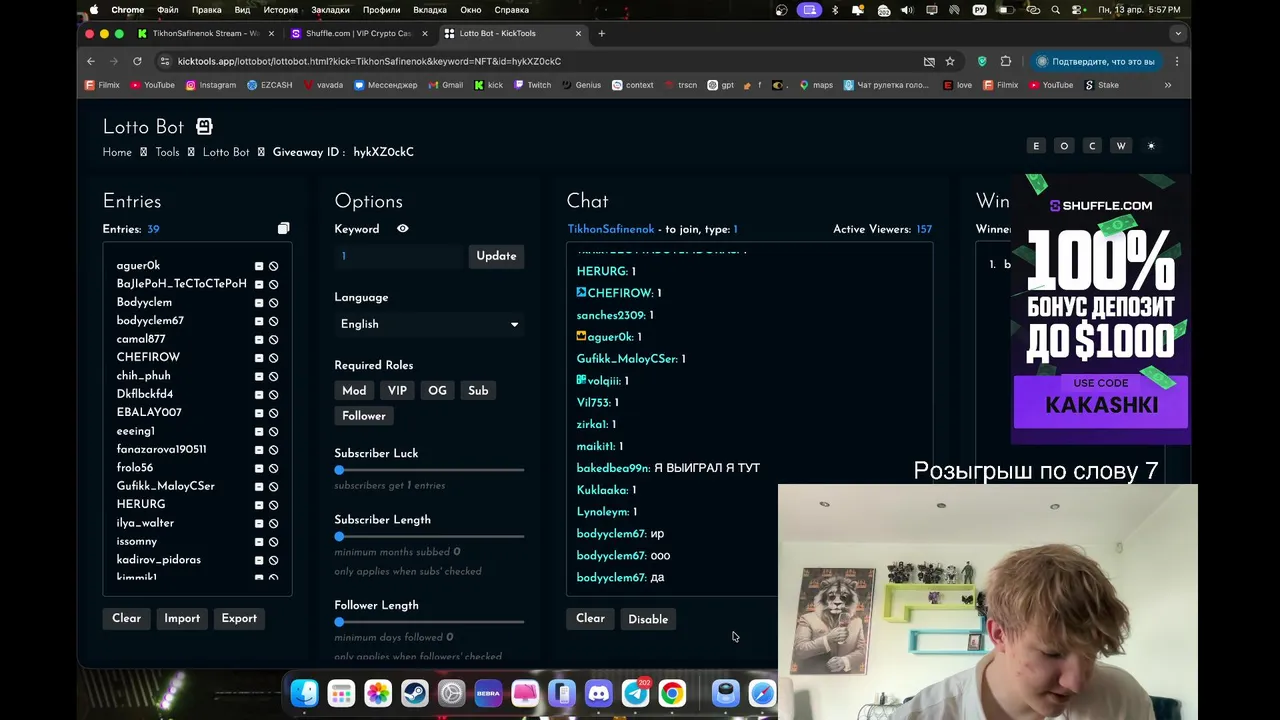1280x720 pixels.
Task: Open the История menu
Action: (x=281, y=10)
